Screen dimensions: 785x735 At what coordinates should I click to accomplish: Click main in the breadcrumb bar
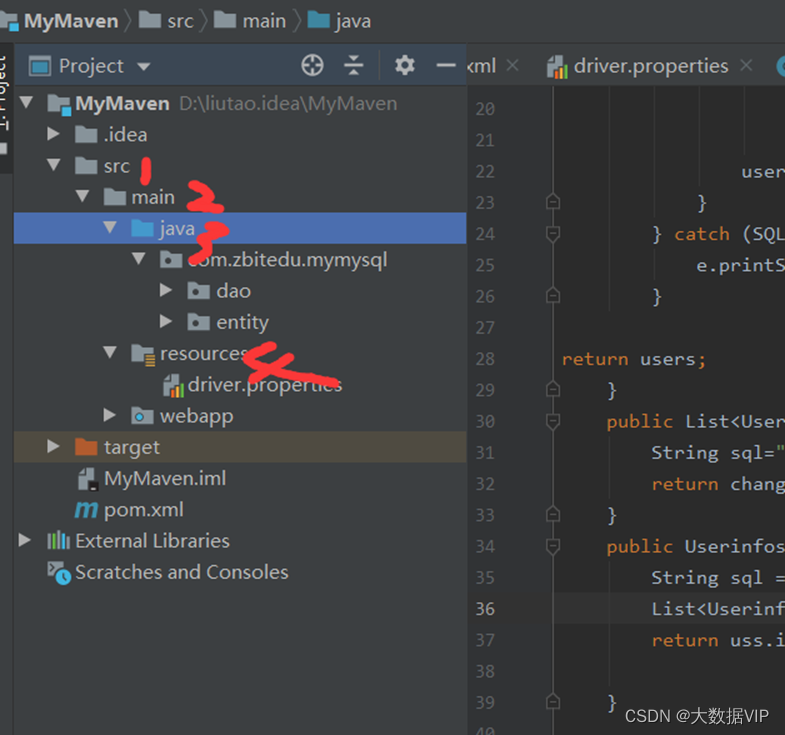264,21
